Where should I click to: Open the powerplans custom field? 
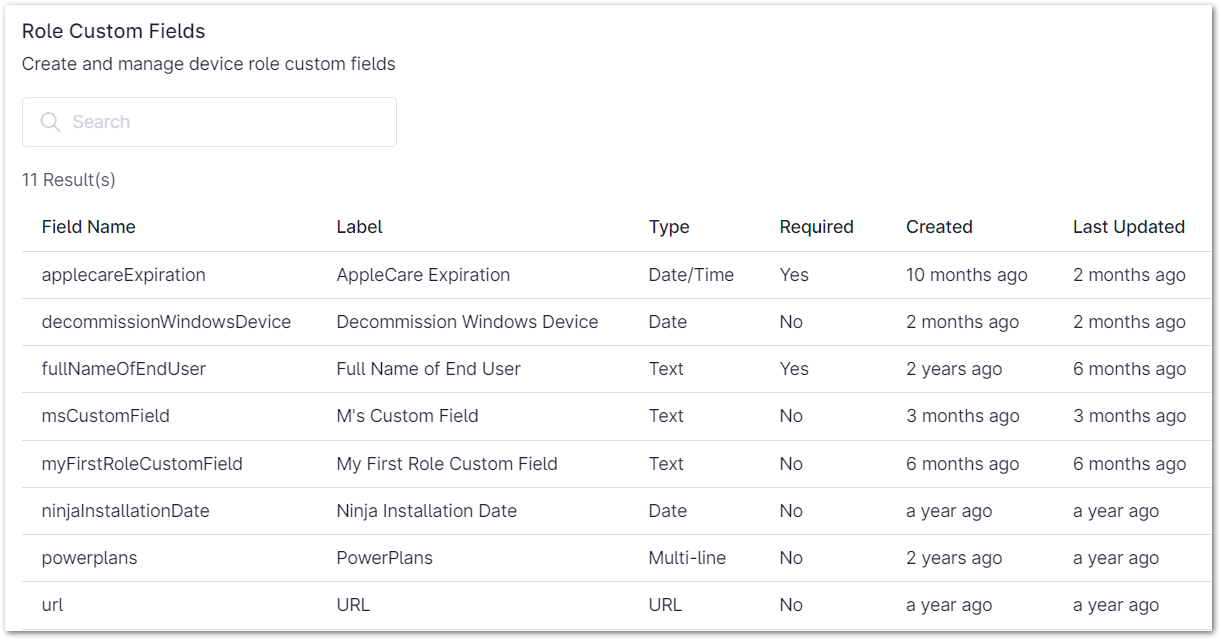click(x=89, y=557)
